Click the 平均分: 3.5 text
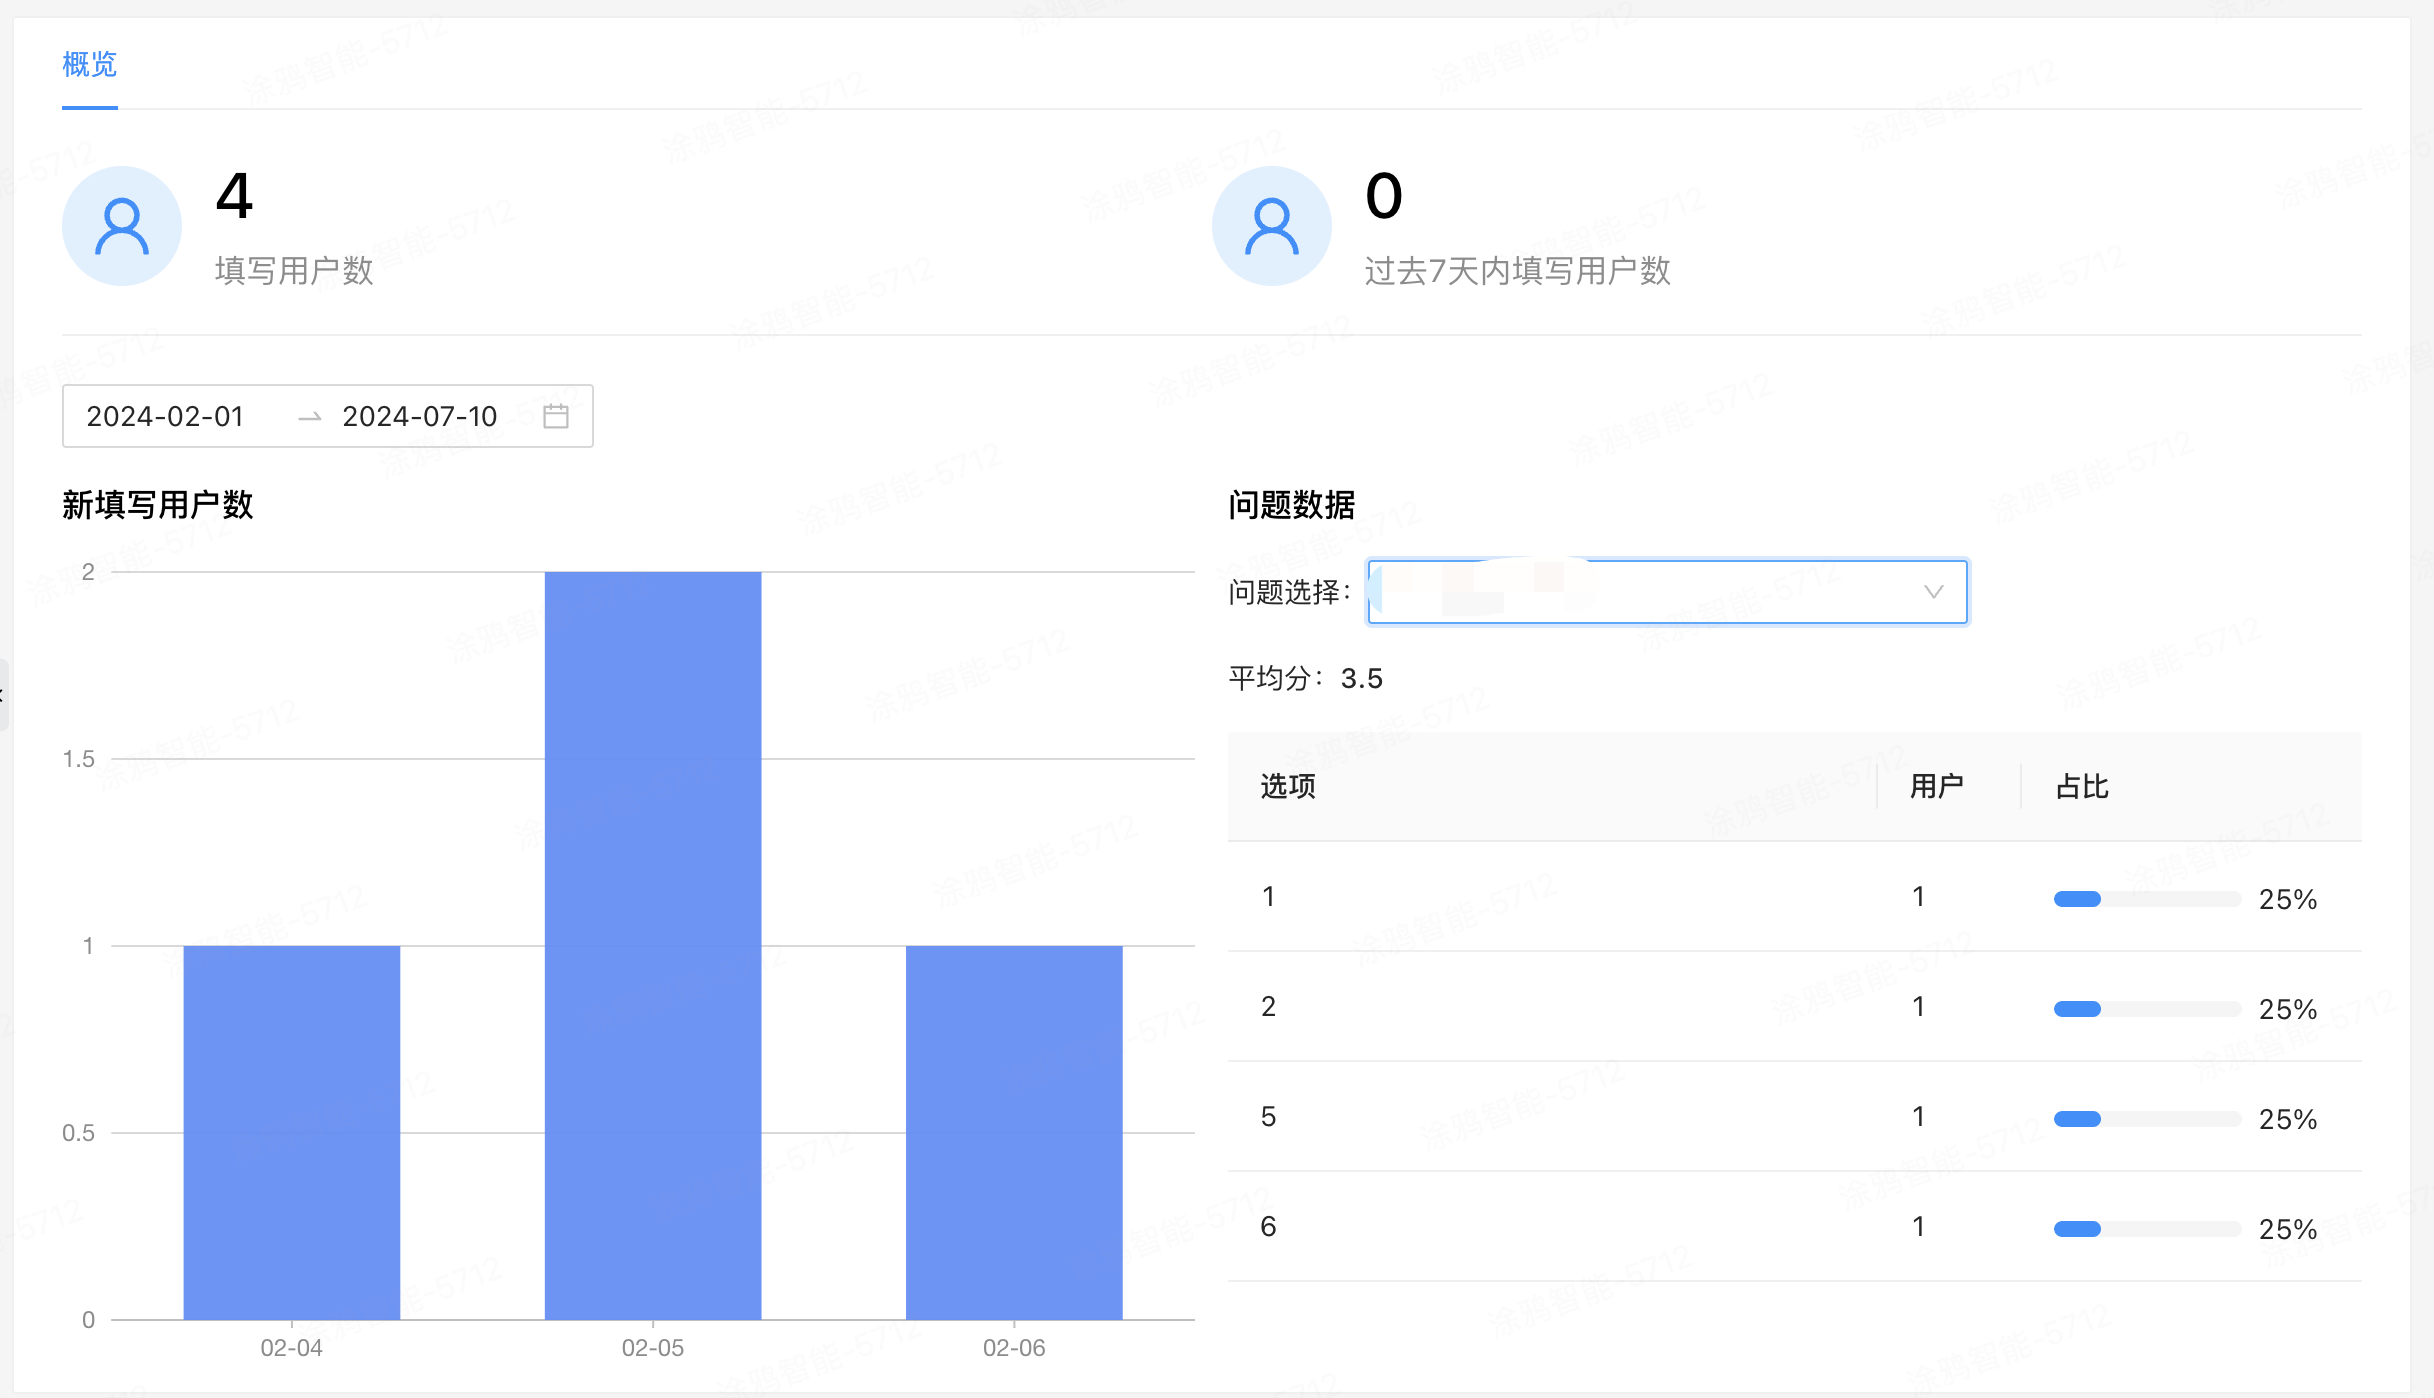2434x1398 pixels. tap(1305, 679)
